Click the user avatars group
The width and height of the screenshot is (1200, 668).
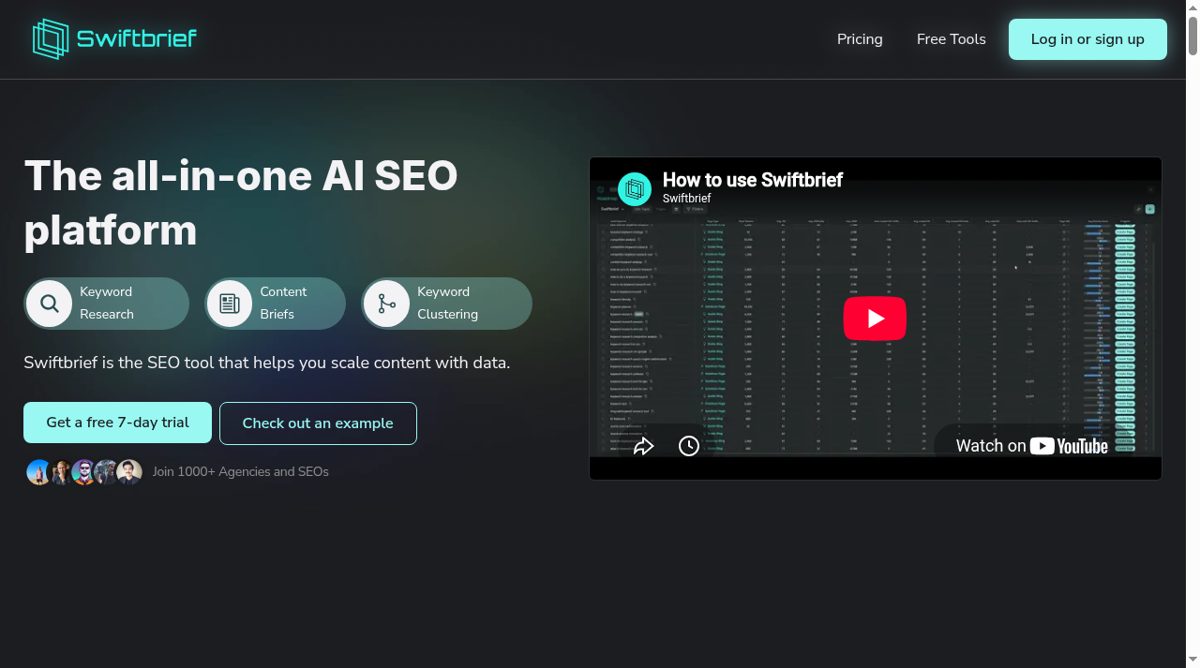click(x=84, y=472)
